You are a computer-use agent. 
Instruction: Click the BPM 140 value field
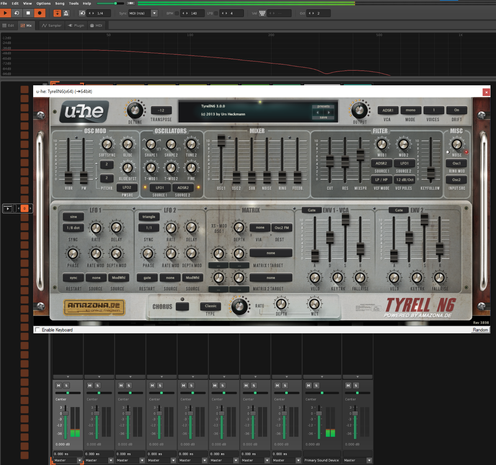pyautogui.click(x=193, y=13)
